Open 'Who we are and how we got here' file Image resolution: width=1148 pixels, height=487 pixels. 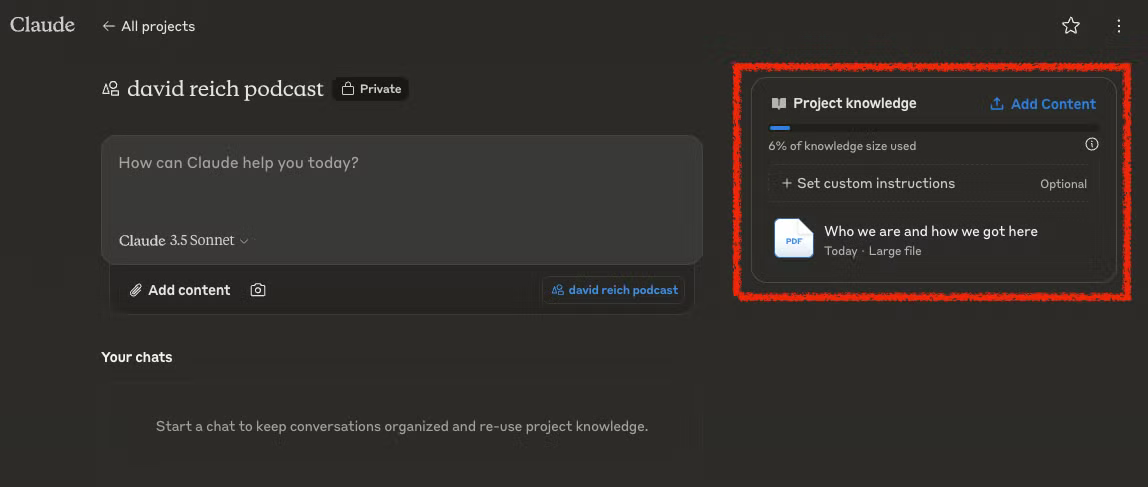[931, 231]
